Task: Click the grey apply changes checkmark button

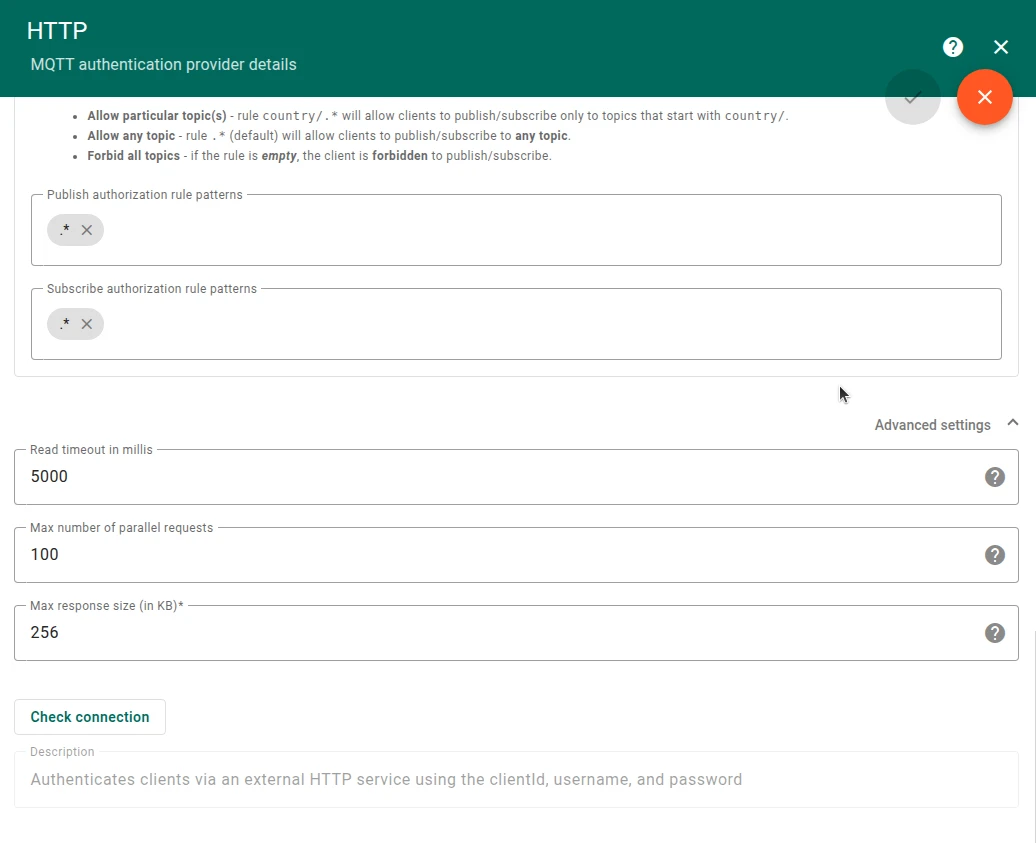Action: (x=912, y=97)
